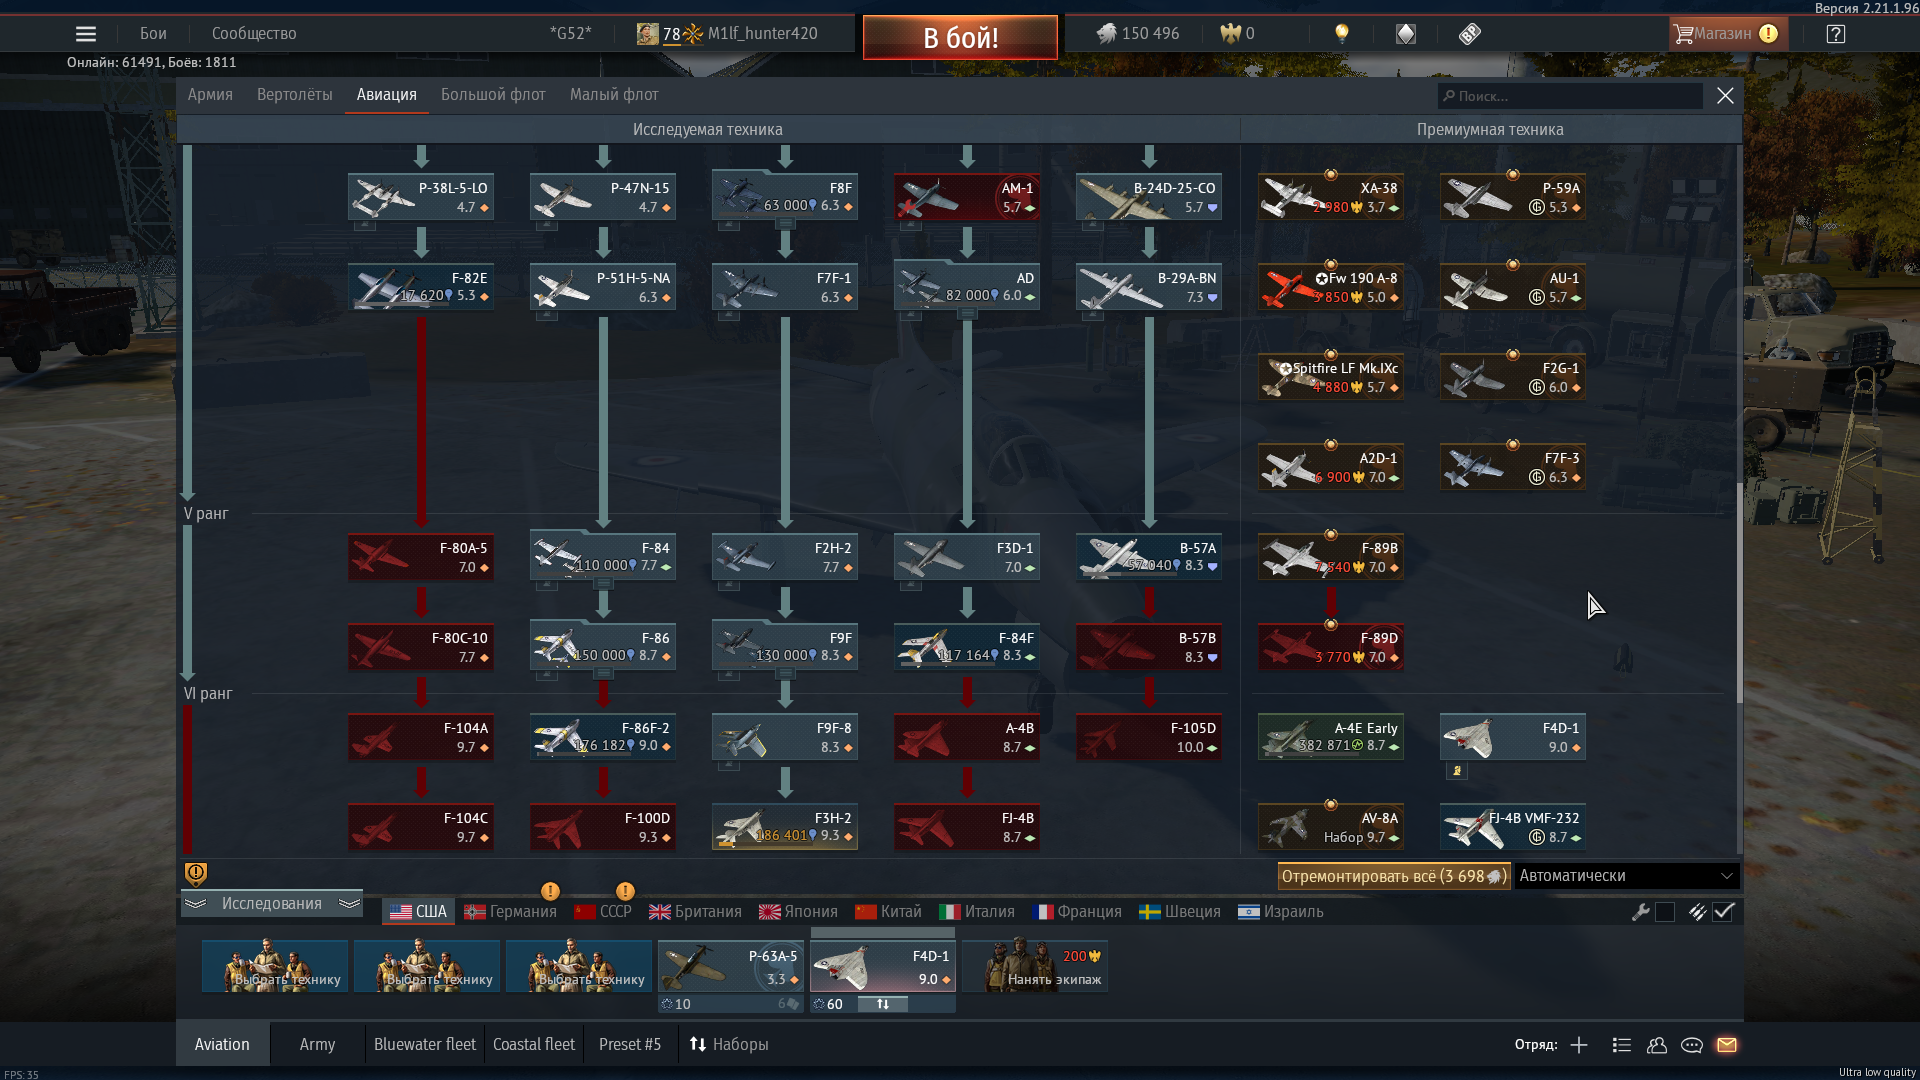Open the Автоматически dropdown

point(1627,876)
